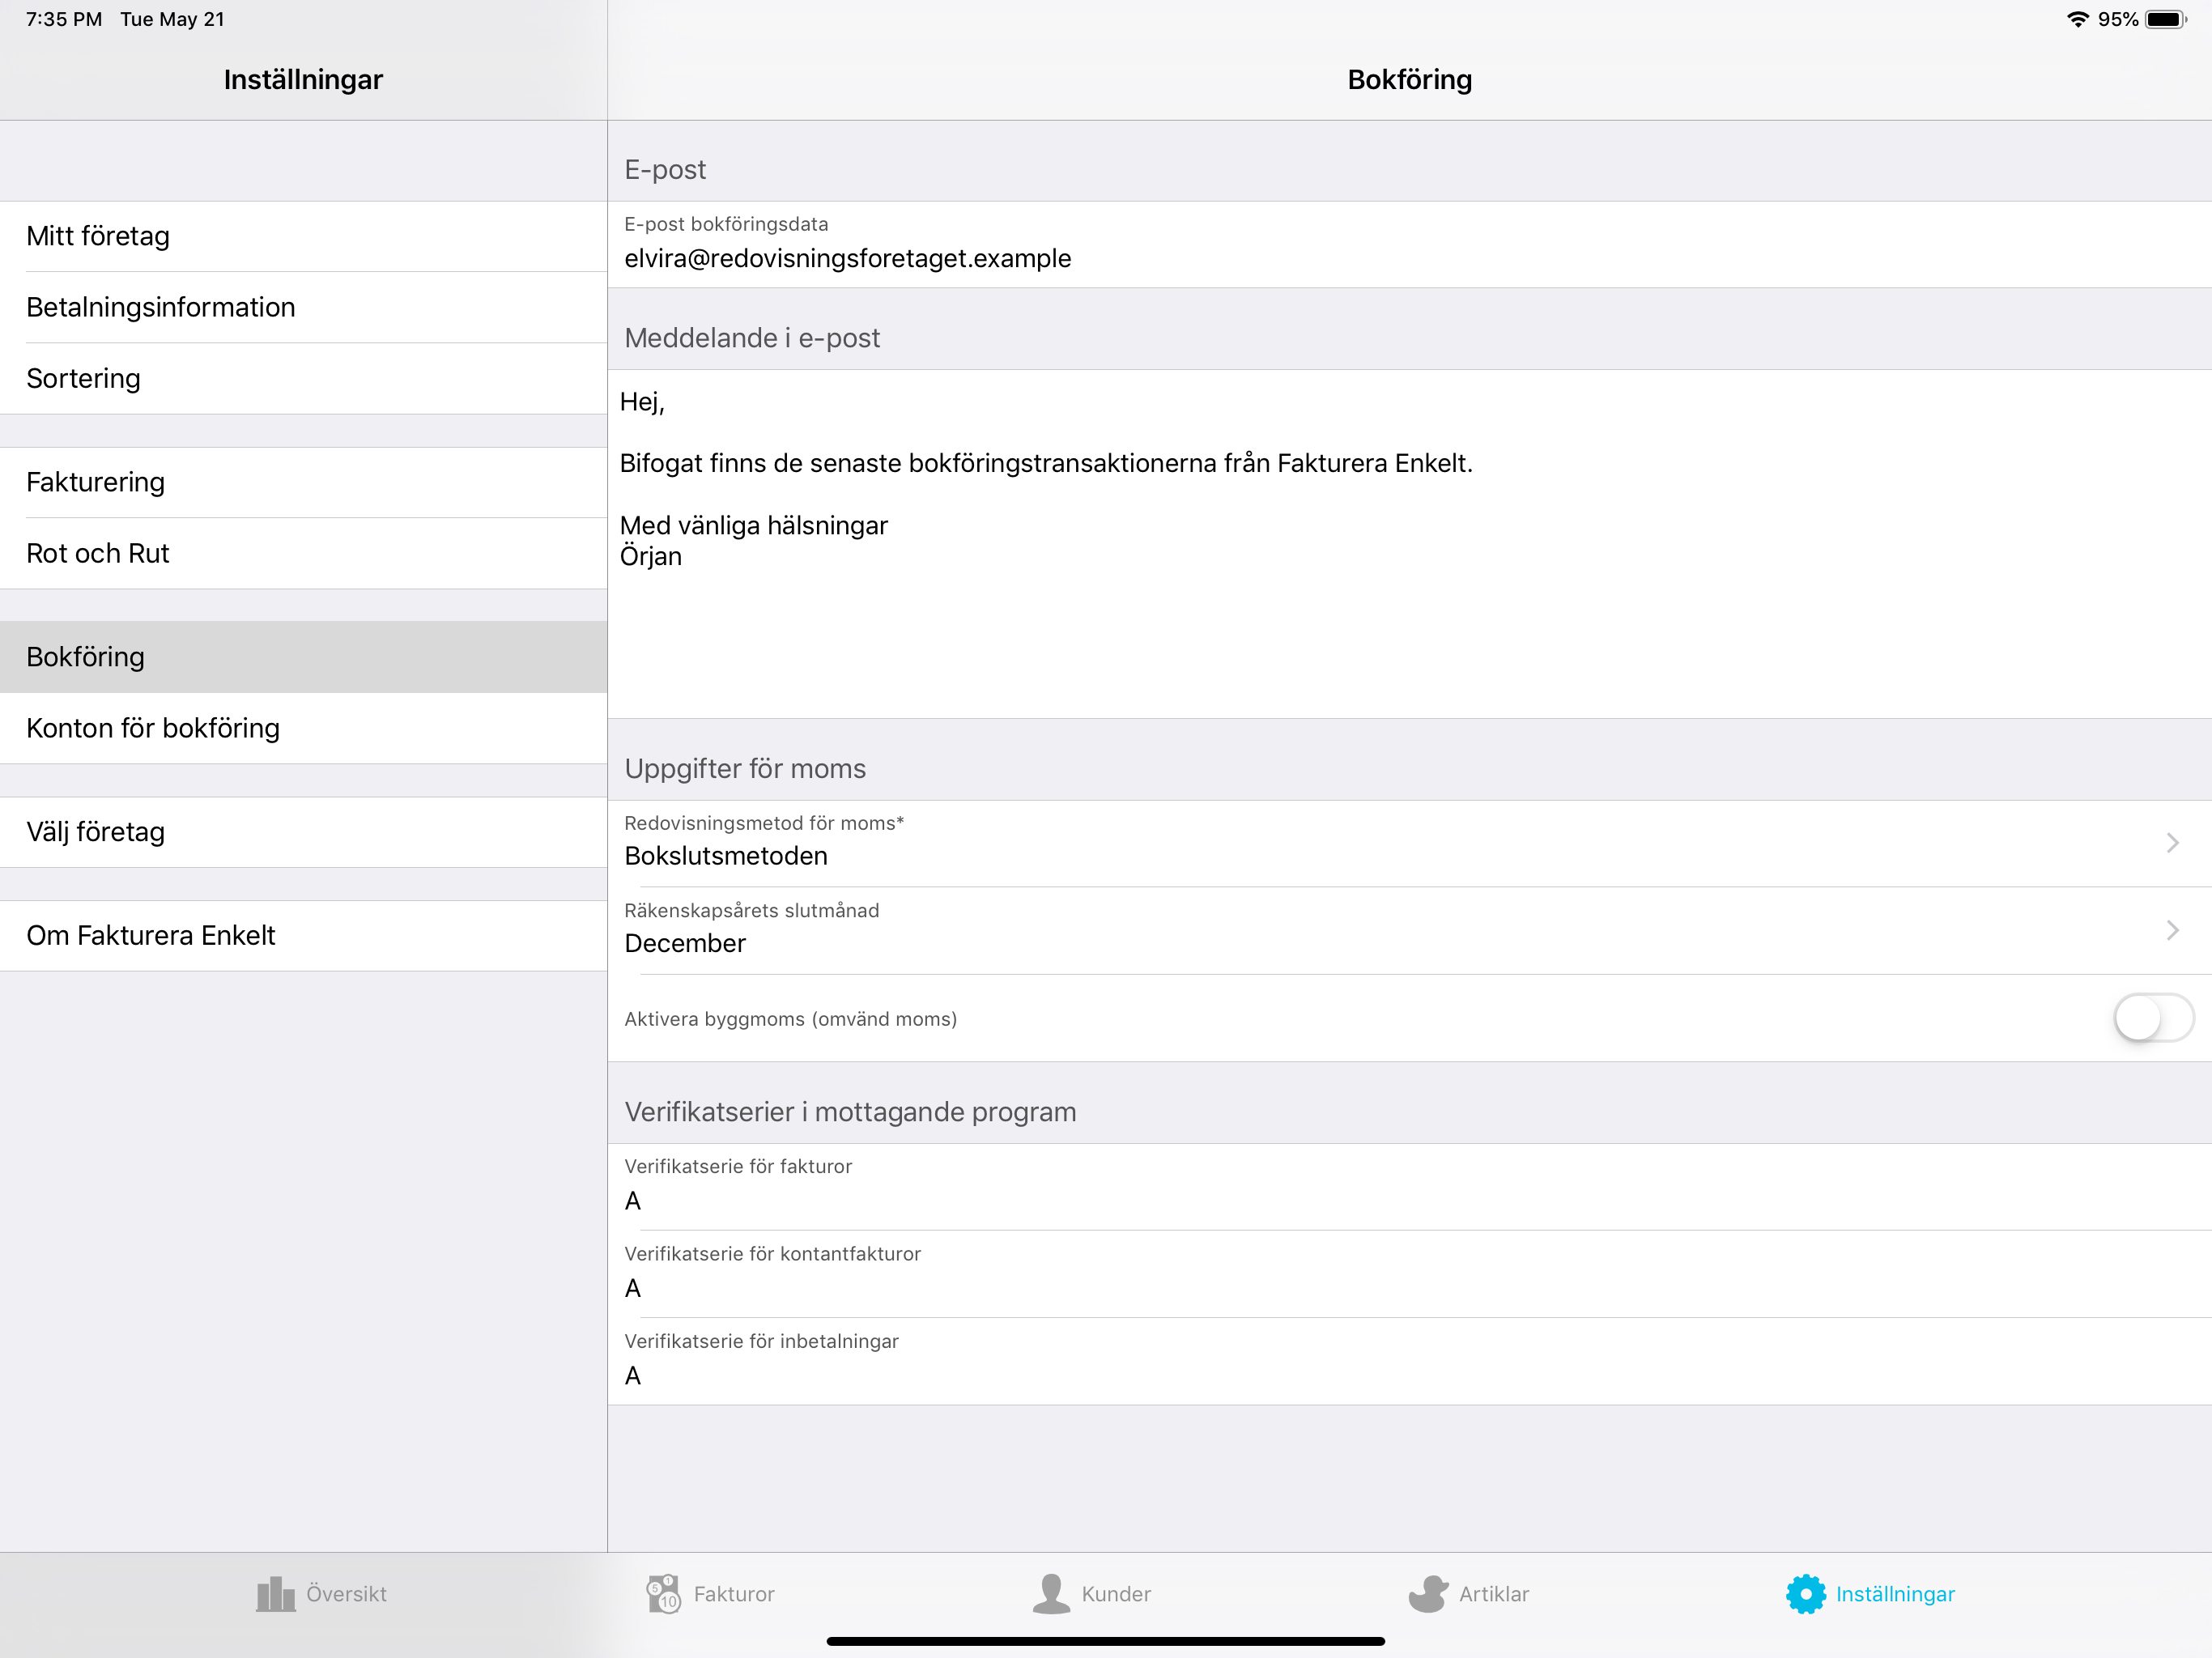Screen dimensions: 2212x1658
Task: Switch to the Artiklar tab label
Action: click(1494, 1594)
